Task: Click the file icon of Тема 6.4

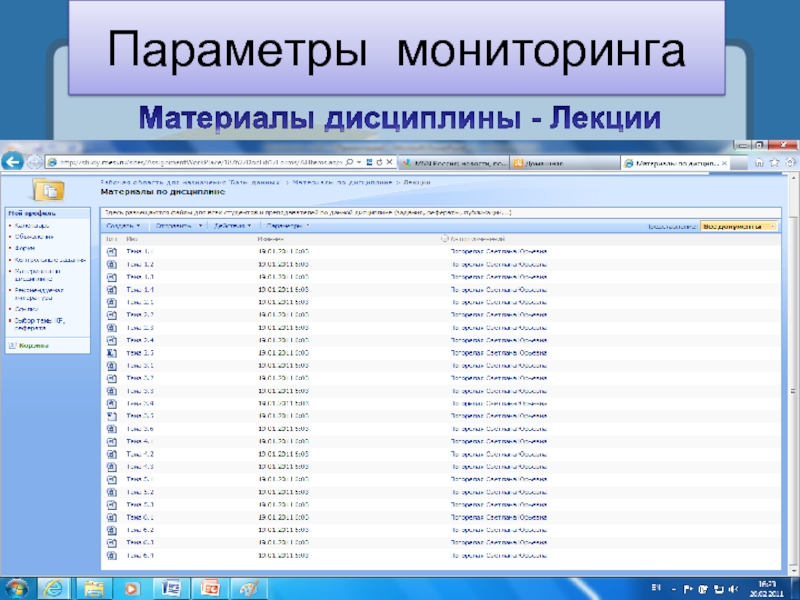Action: click(x=112, y=556)
